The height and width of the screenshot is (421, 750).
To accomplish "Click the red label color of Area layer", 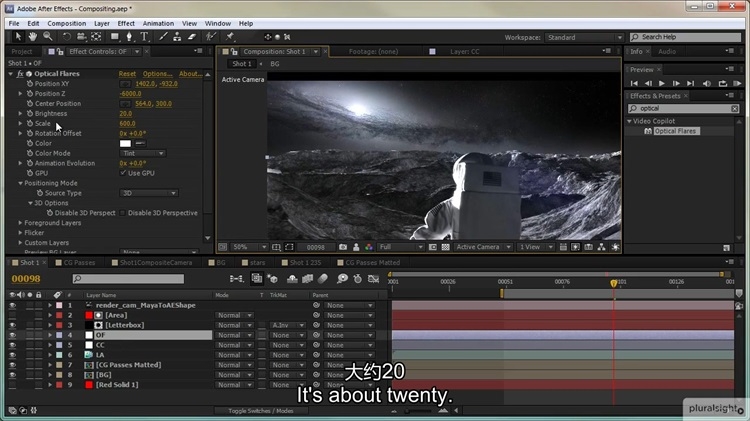I will tap(59, 315).
